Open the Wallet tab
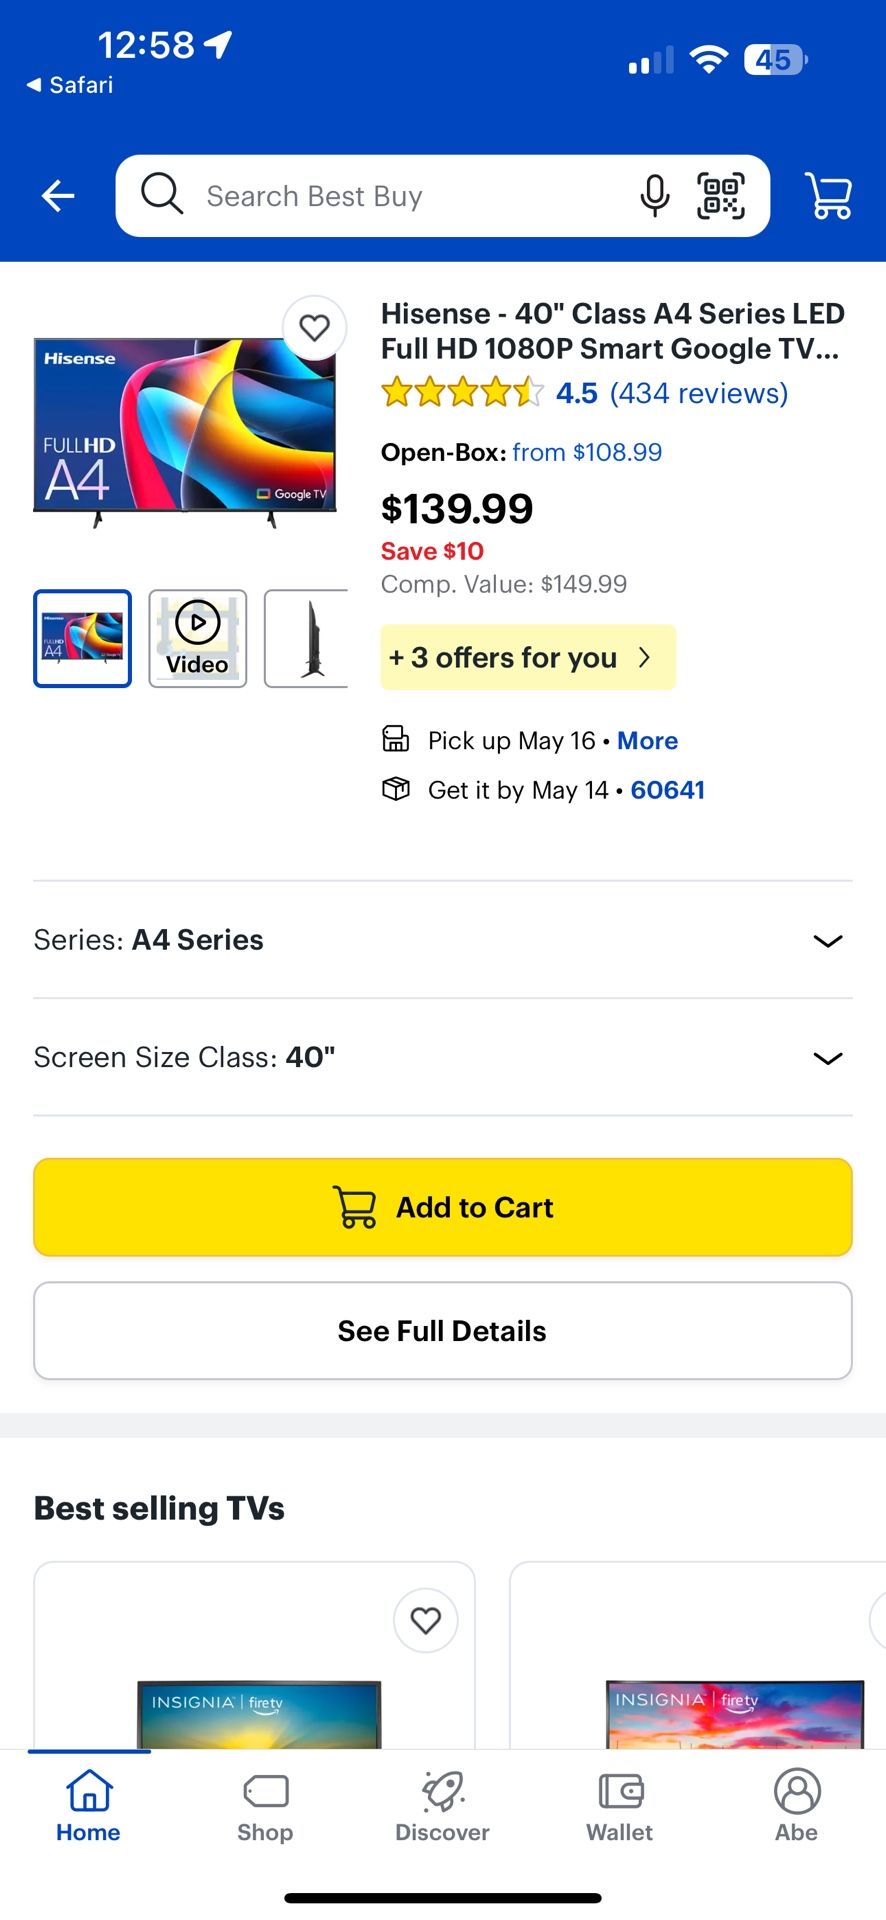886x1920 pixels. [620, 1806]
